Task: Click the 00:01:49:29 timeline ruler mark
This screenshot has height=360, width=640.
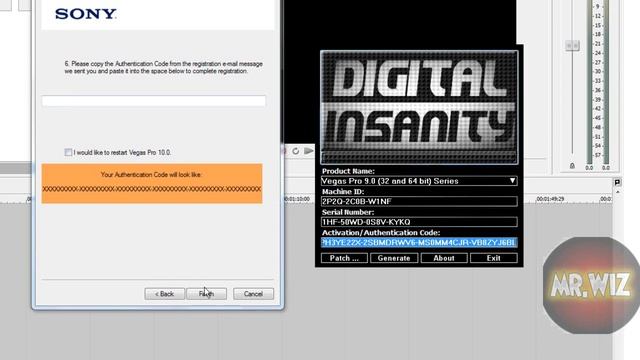Action: point(550,199)
